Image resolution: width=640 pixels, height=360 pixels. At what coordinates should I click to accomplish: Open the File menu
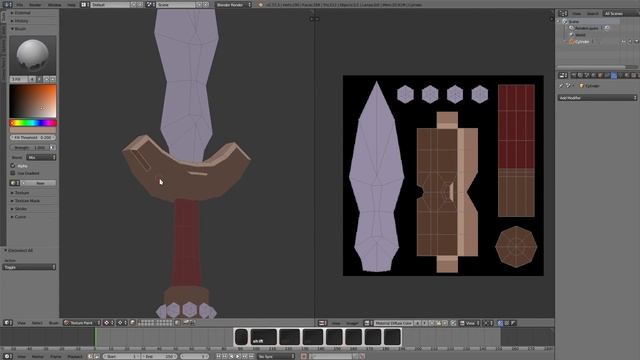[20, 4]
